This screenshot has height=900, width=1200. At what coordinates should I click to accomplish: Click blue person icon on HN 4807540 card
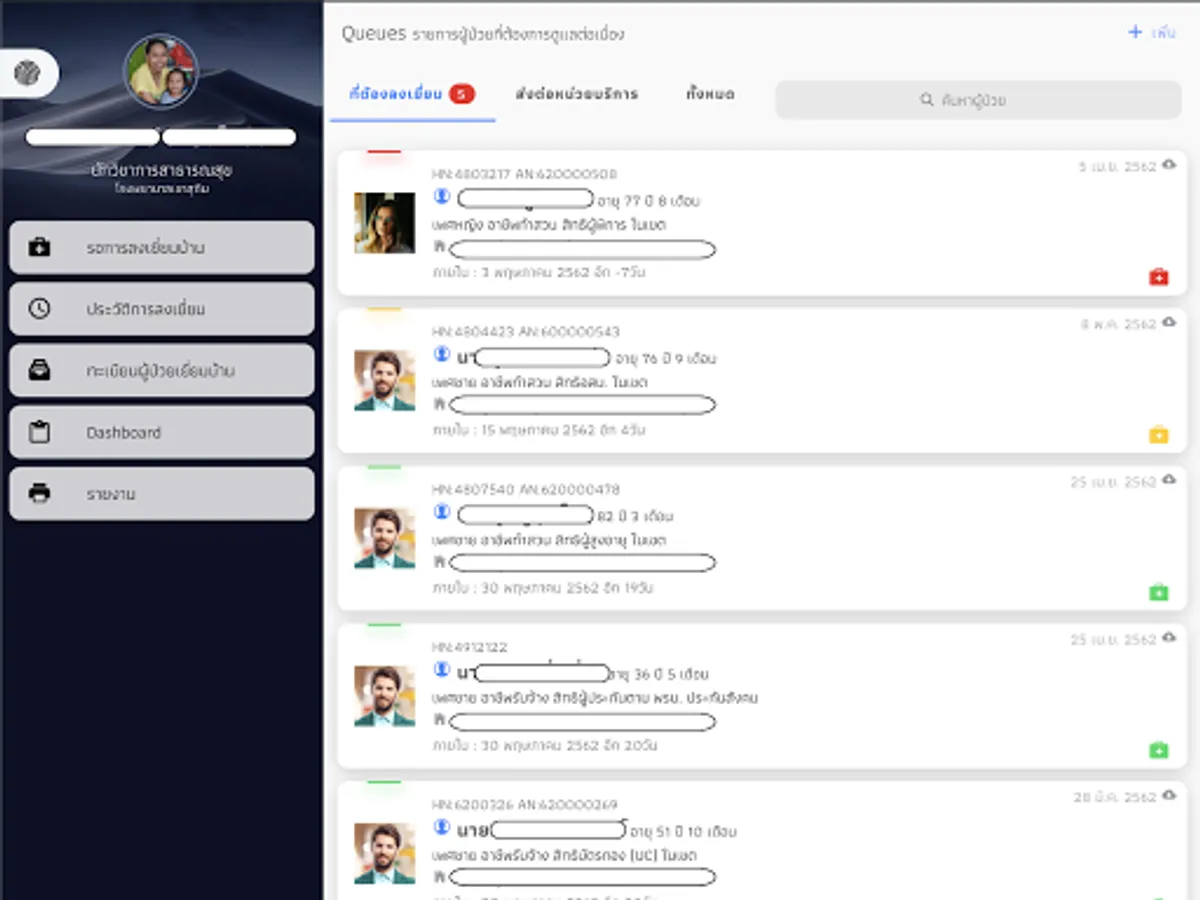442,512
